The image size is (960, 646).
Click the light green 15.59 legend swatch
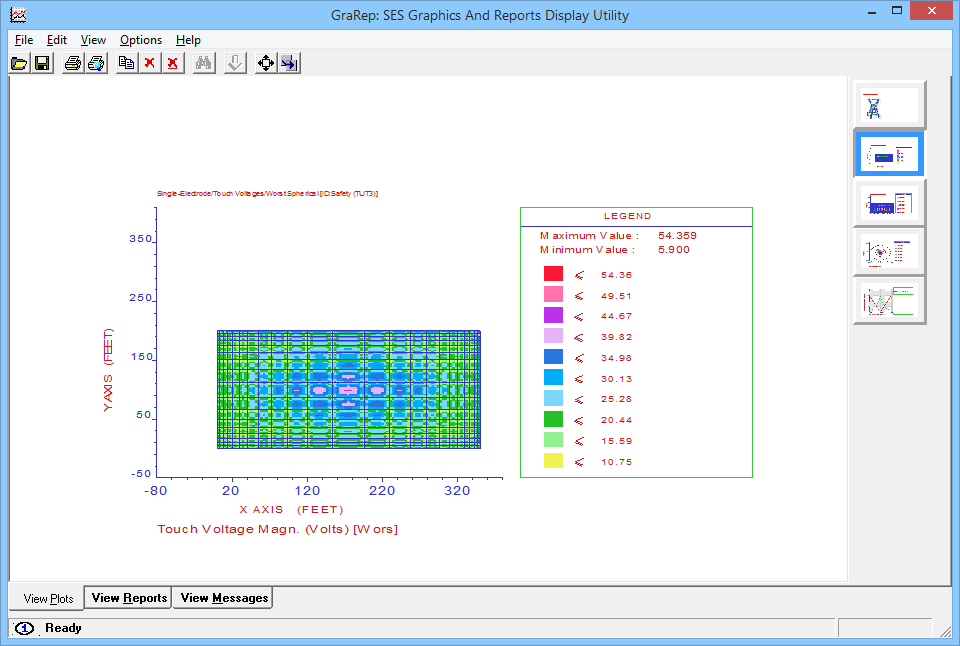(x=553, y=440)
